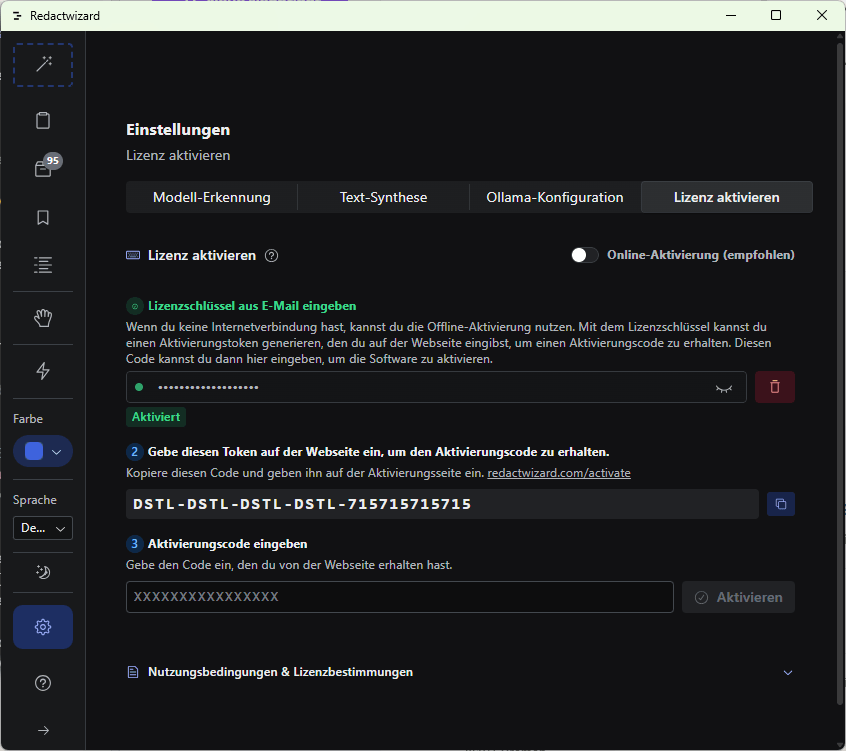The height and width of the screenshot is (751, 846).
Task: Click help icon next to Lizenz aktivieren
Action: tap(271, 256)
